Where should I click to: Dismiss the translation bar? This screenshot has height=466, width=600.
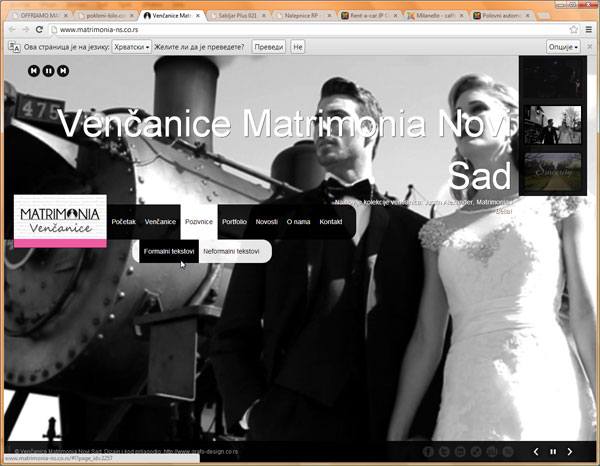pos(590,47)
